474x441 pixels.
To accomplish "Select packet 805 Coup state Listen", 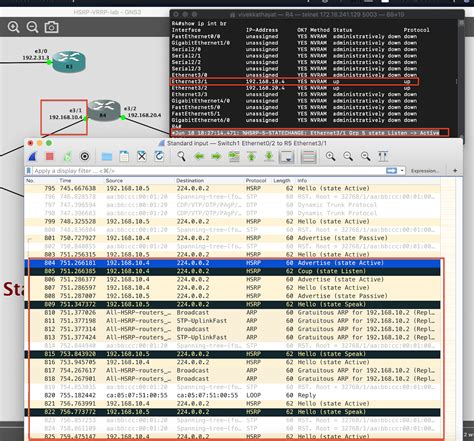I will click(x=232, y=271).
